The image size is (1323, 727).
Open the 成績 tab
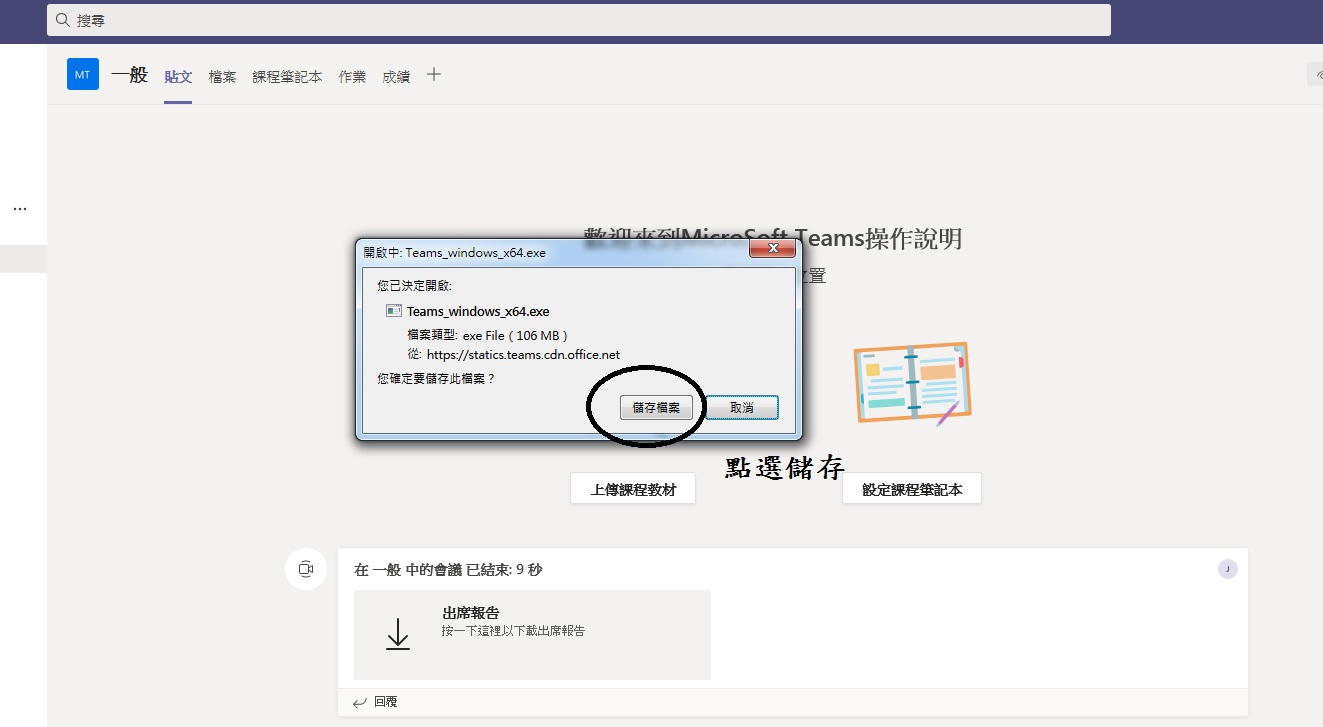tap(396, 76)
